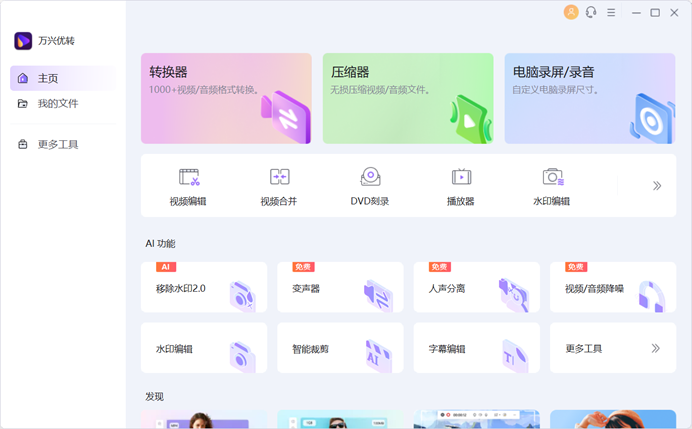Open the 水印编辑 card in AI 功能

point(204,348)
